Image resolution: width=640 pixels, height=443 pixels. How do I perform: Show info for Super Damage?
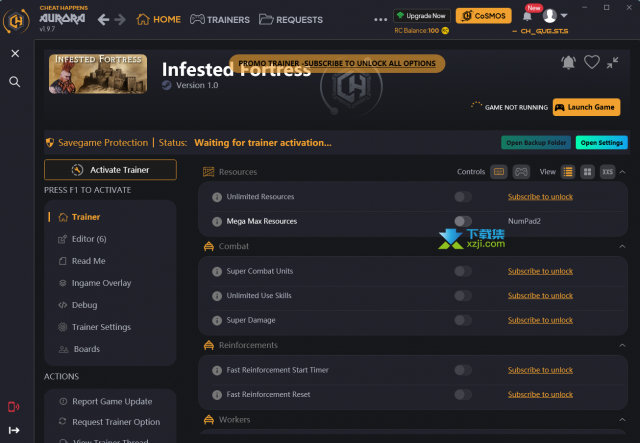click(x=217, y=320)
